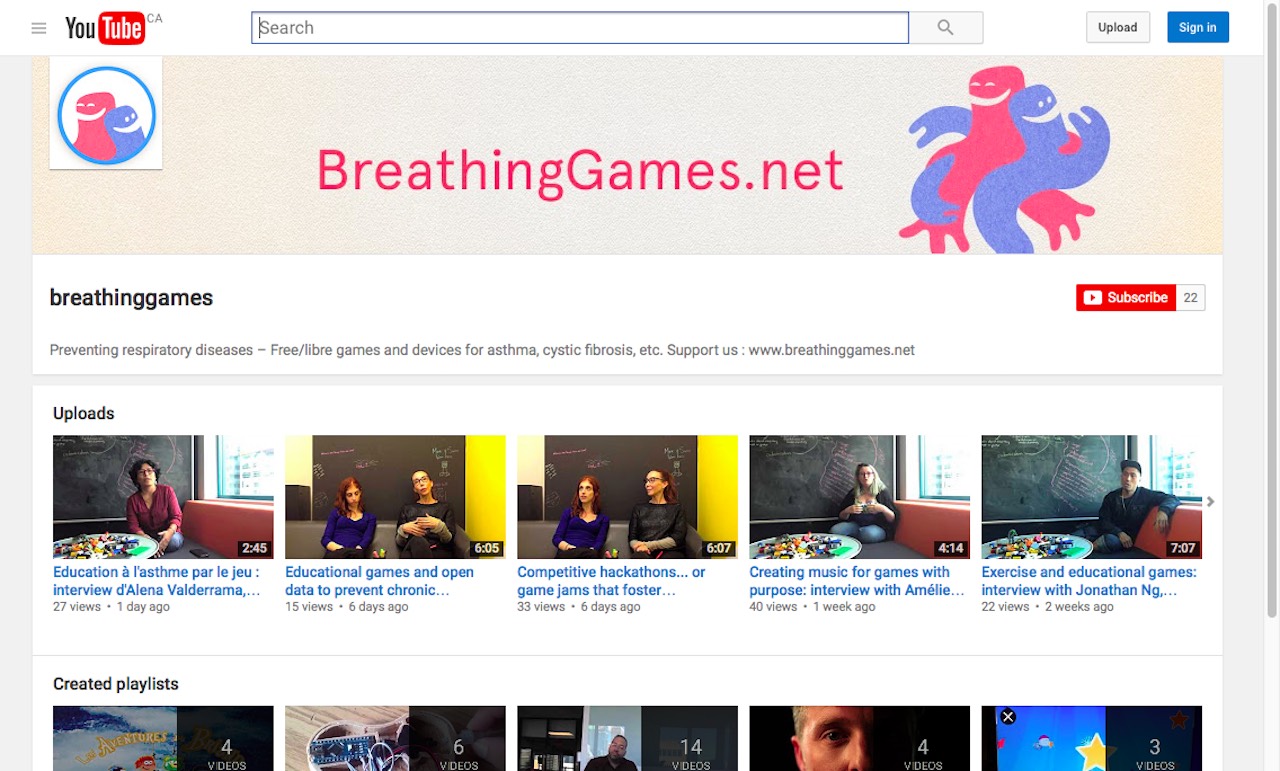
Task: Play the 2:45 Alena Valderrama video thumbnail
Action: coord(163,496)
